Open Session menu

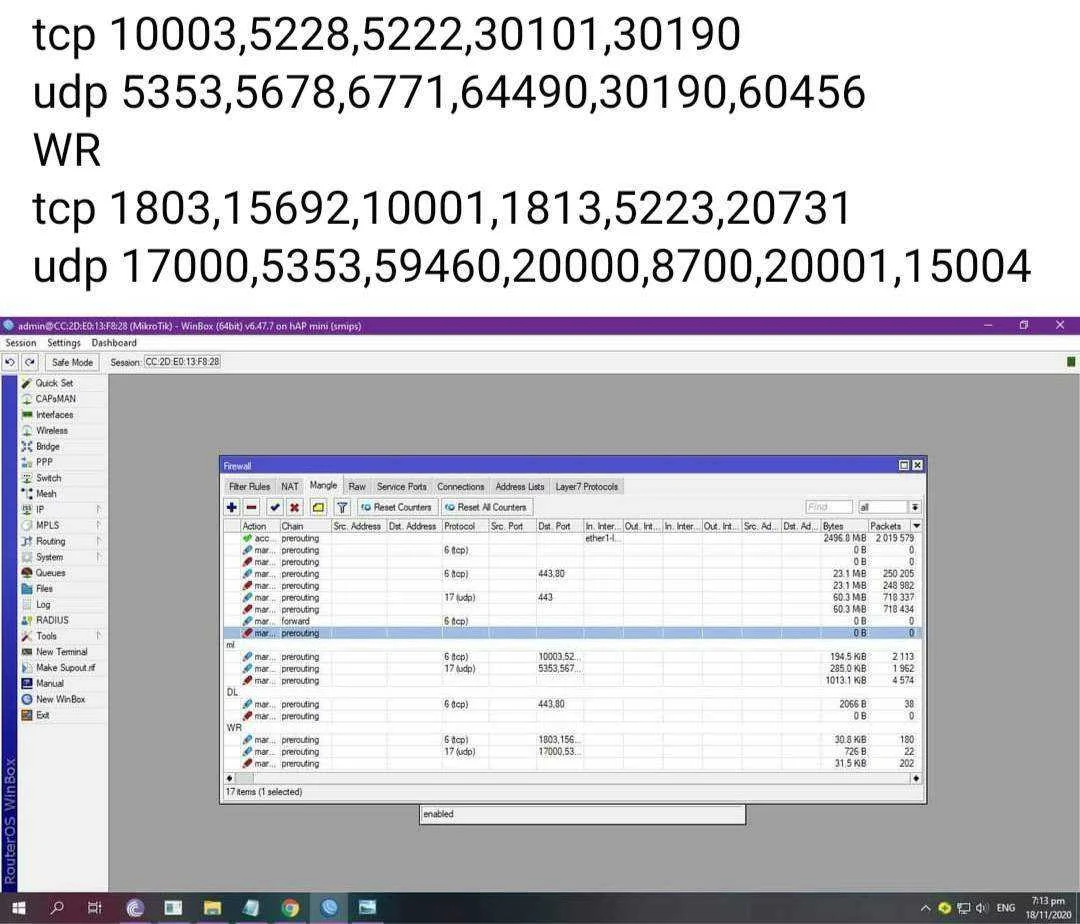click(x=21, y=343)
